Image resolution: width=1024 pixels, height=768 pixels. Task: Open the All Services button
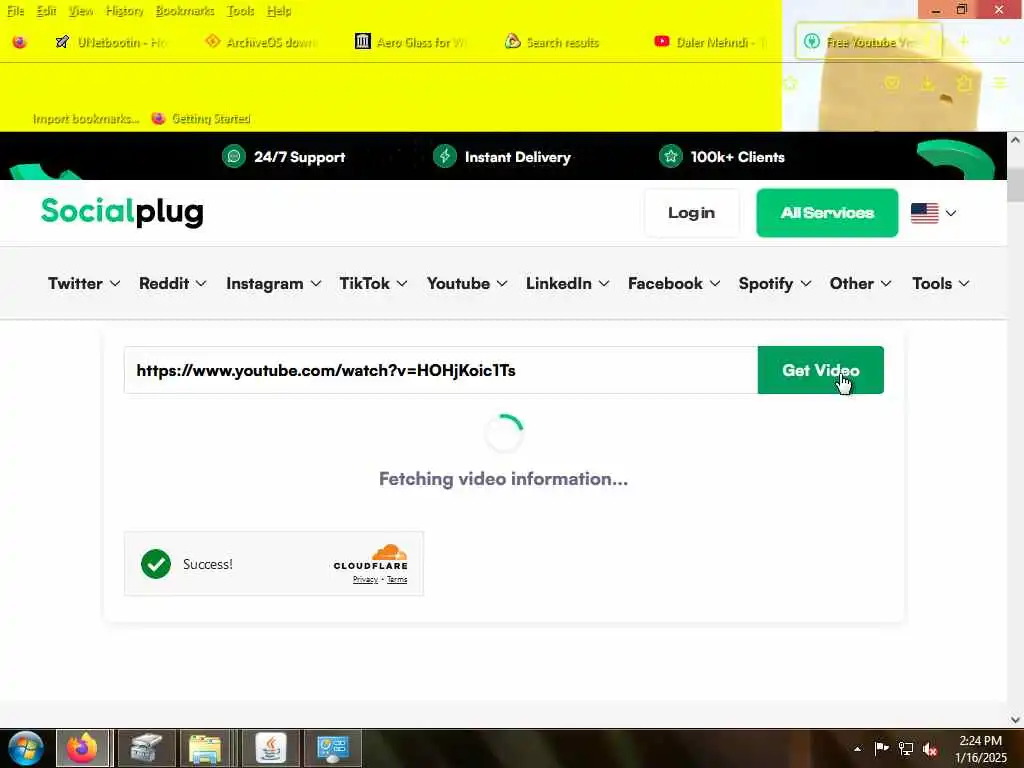tap(827, 213)
